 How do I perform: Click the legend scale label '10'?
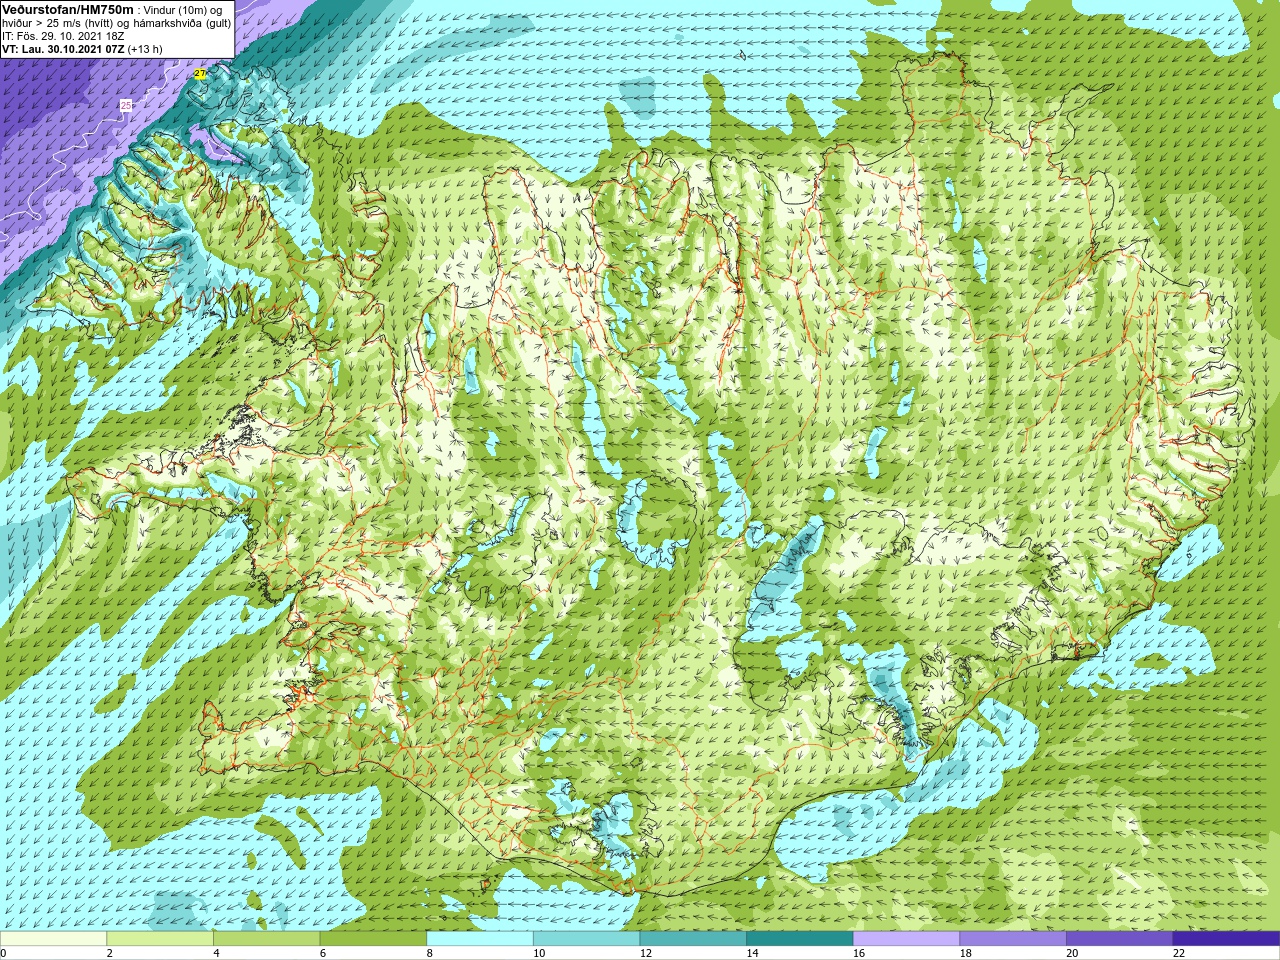pos(539,953)
